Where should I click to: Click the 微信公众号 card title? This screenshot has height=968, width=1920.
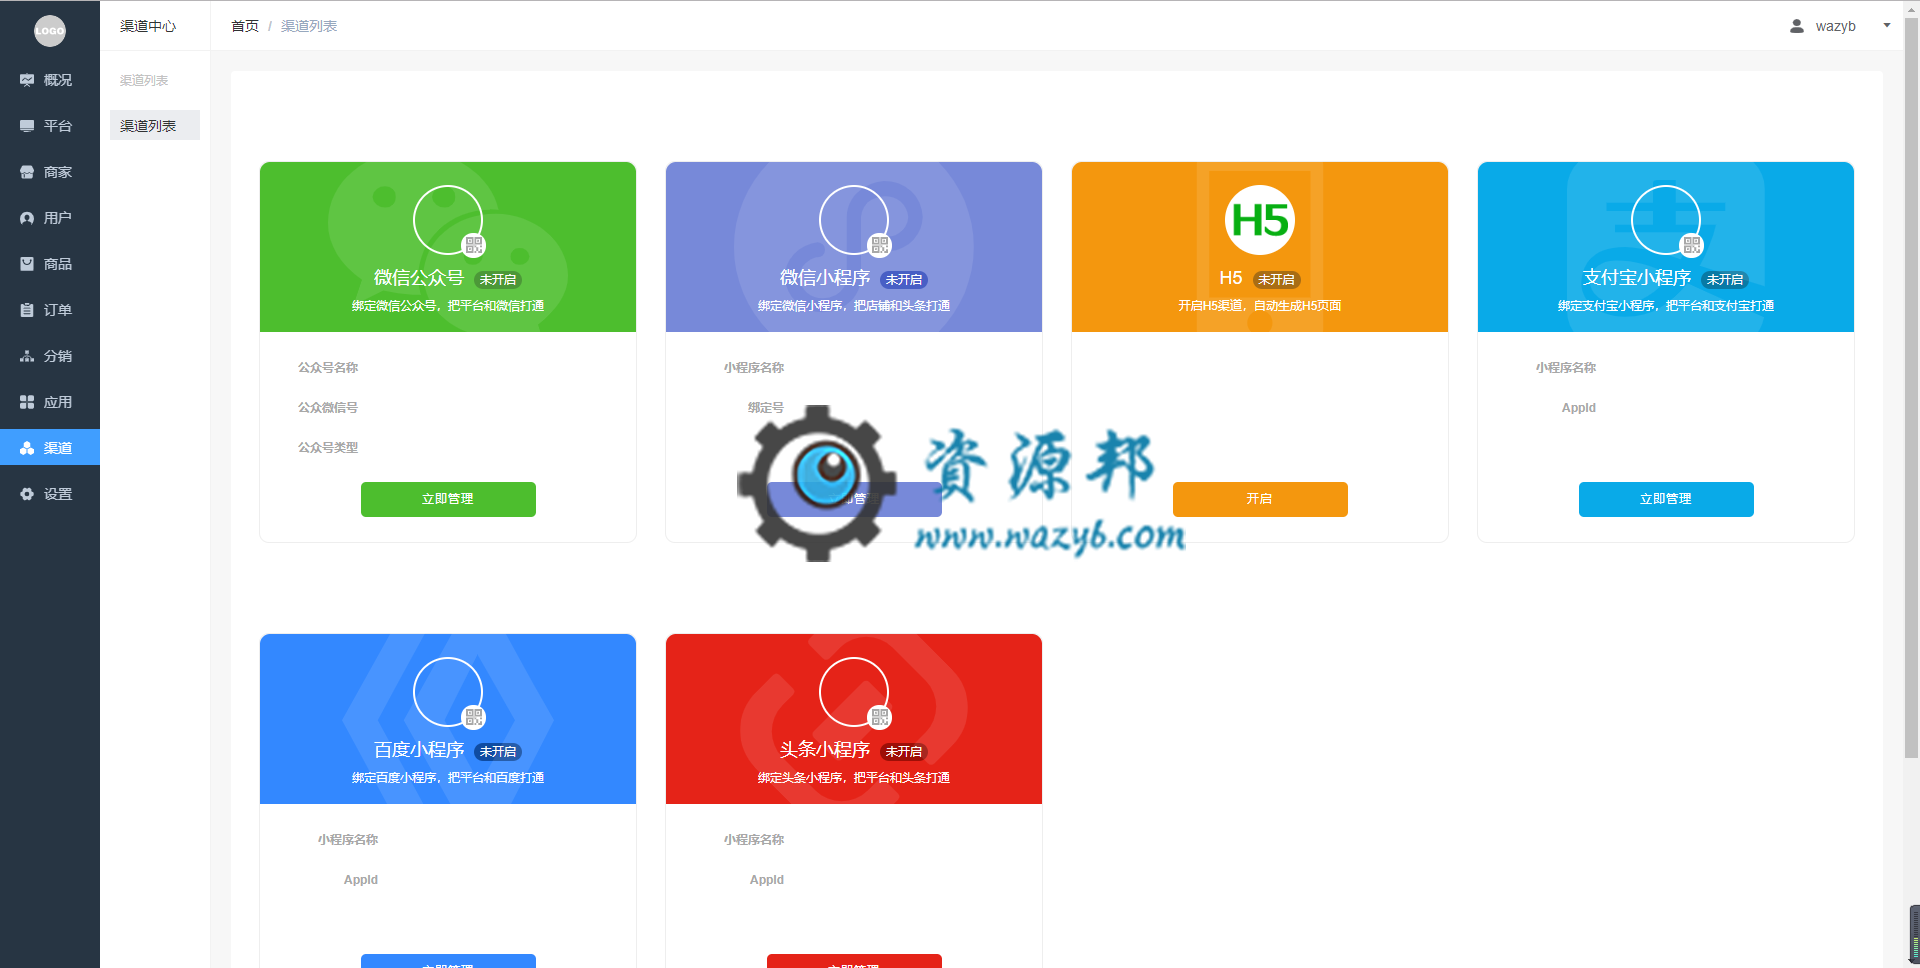[419, 278]
